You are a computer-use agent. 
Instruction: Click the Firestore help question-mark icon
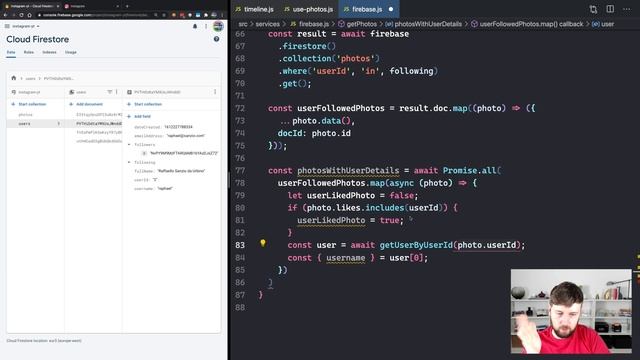point(216,39)
